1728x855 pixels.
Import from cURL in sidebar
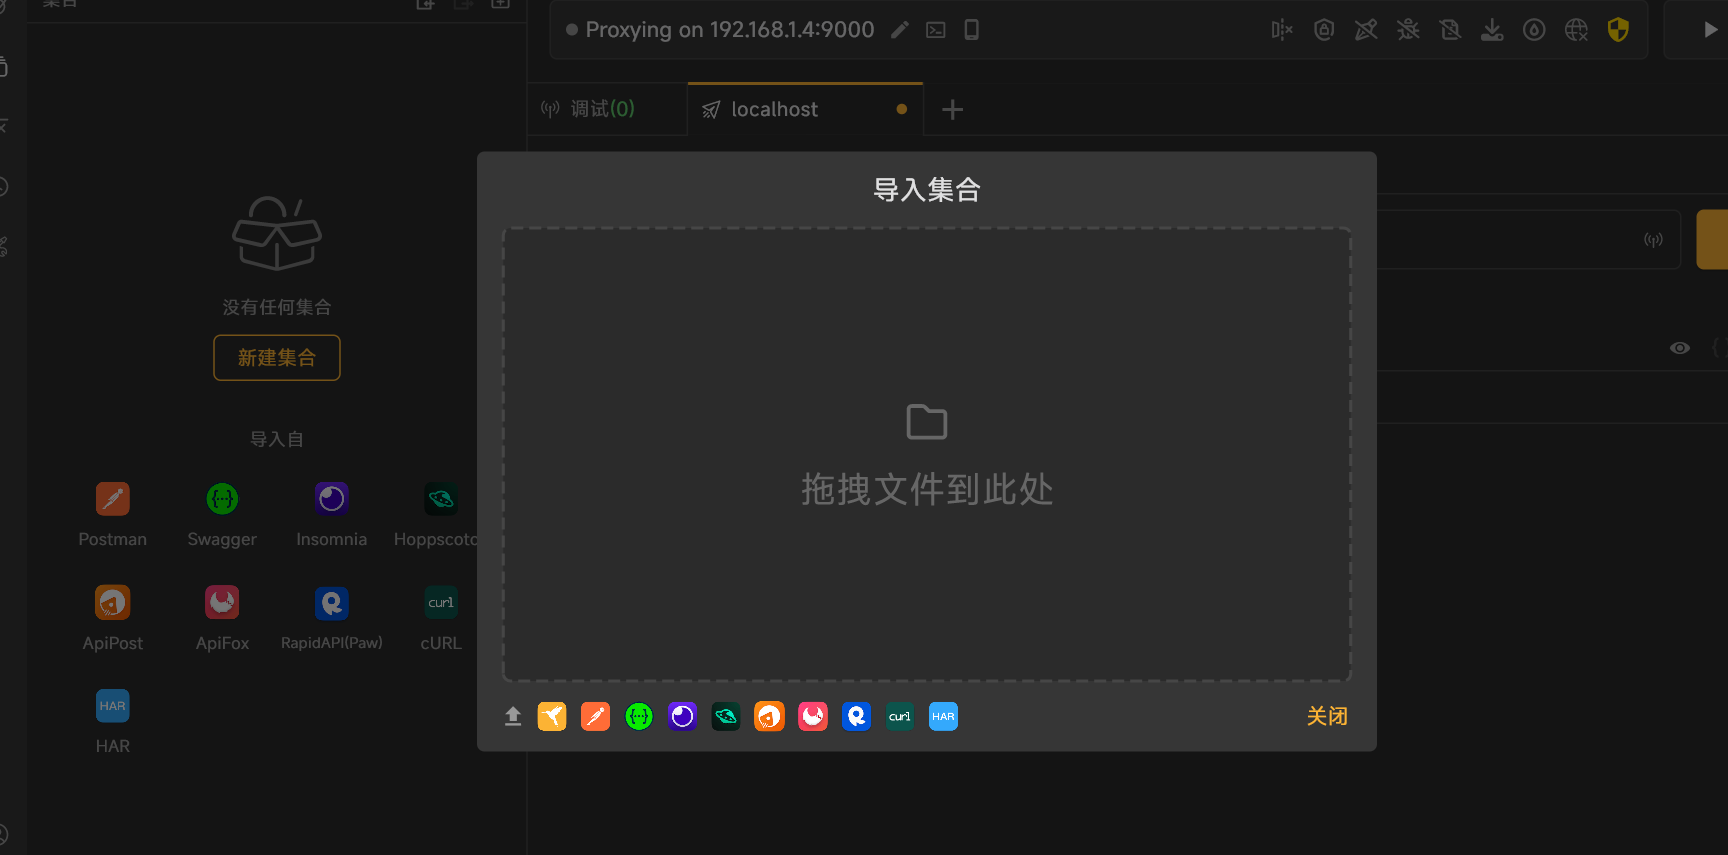tap(441, 619)
